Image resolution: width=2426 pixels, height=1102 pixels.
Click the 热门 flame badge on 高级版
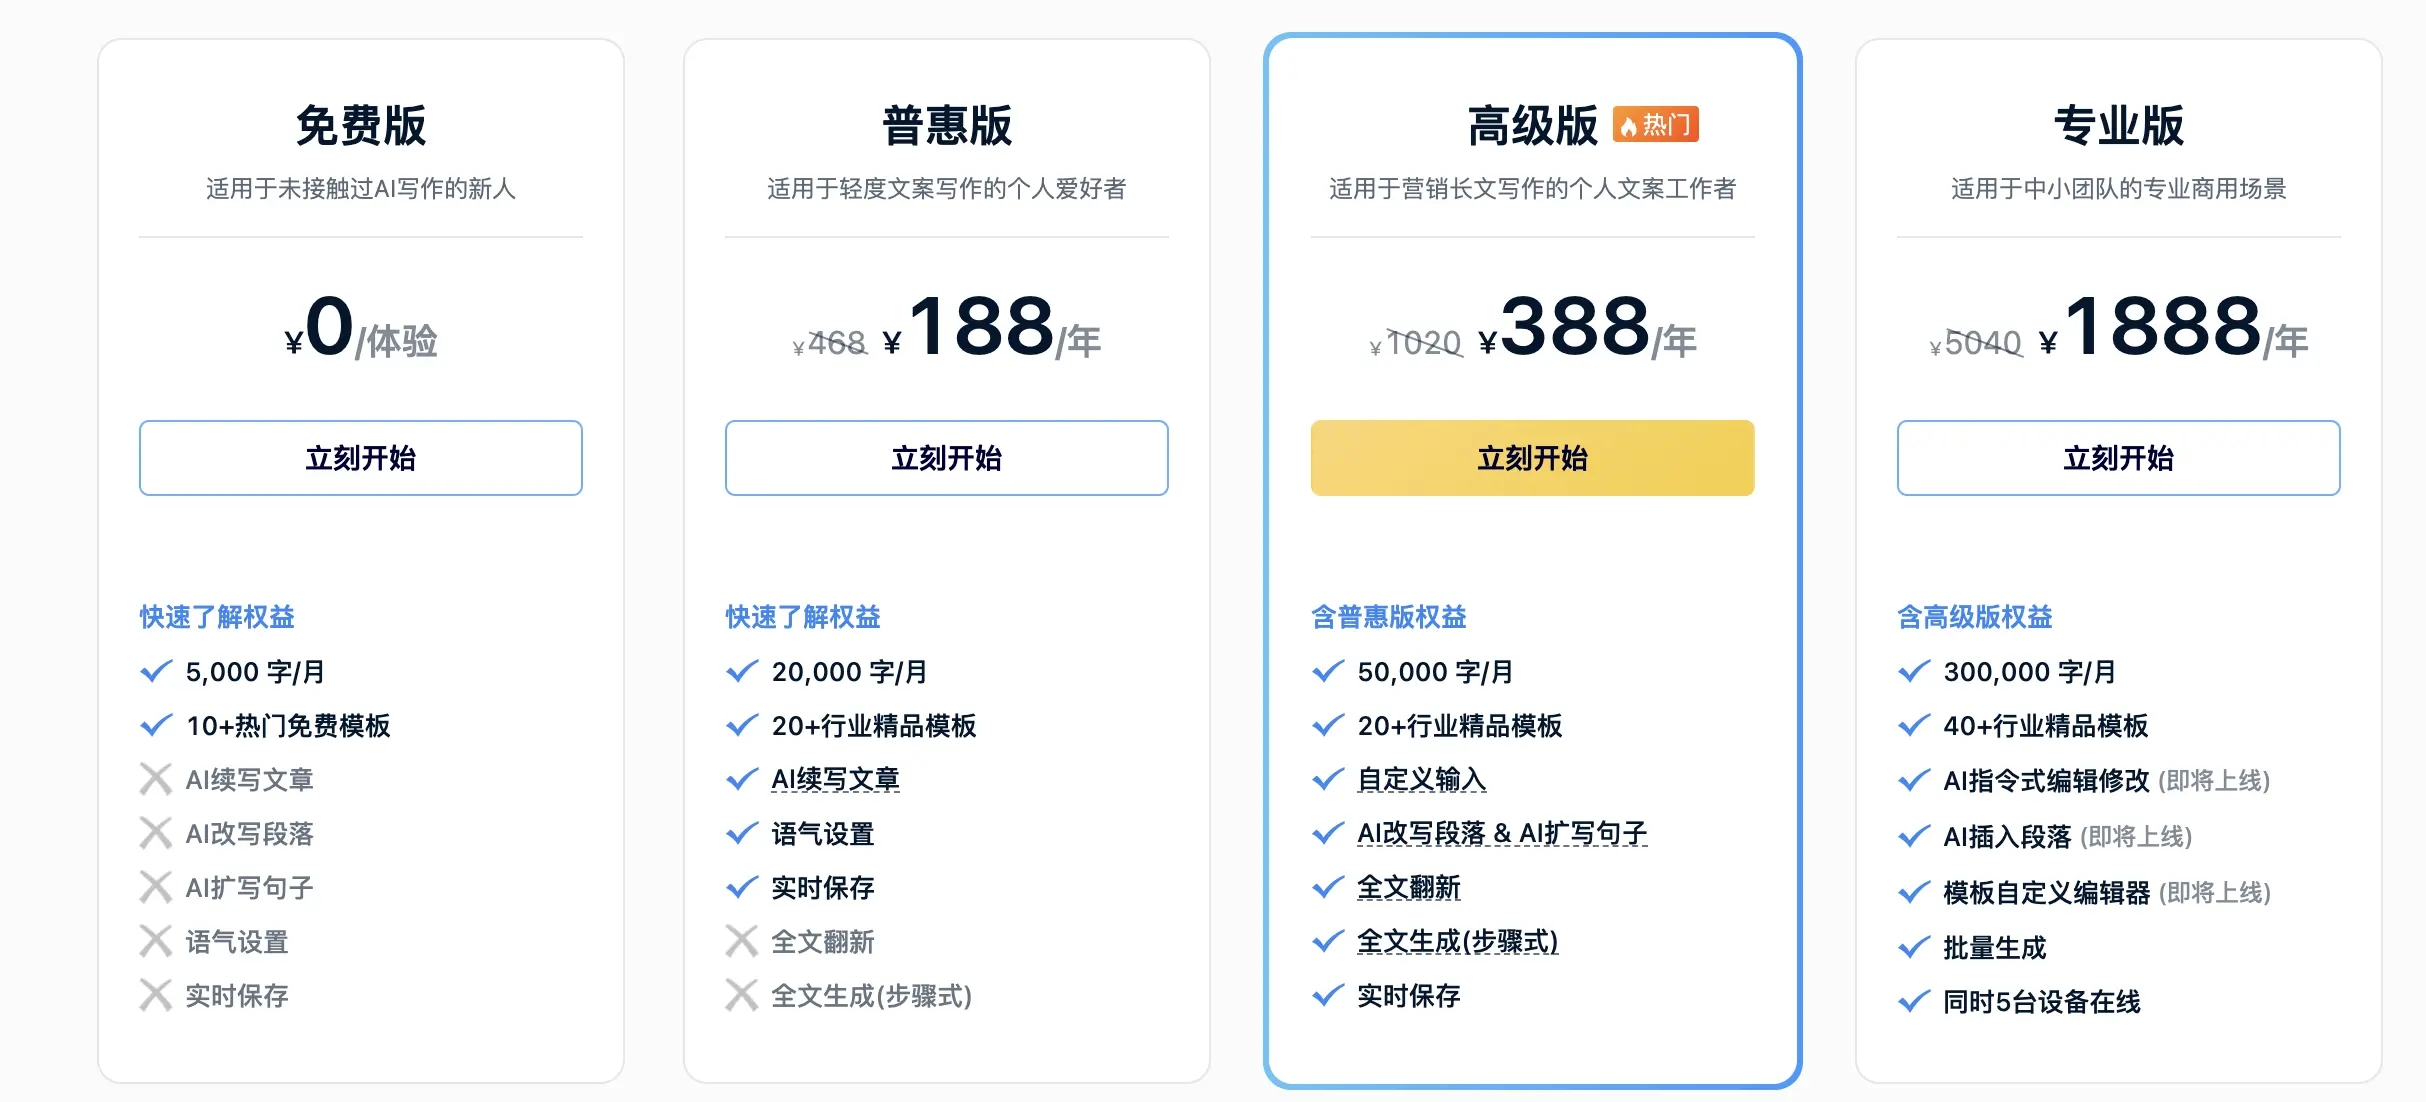point(1655,125)
